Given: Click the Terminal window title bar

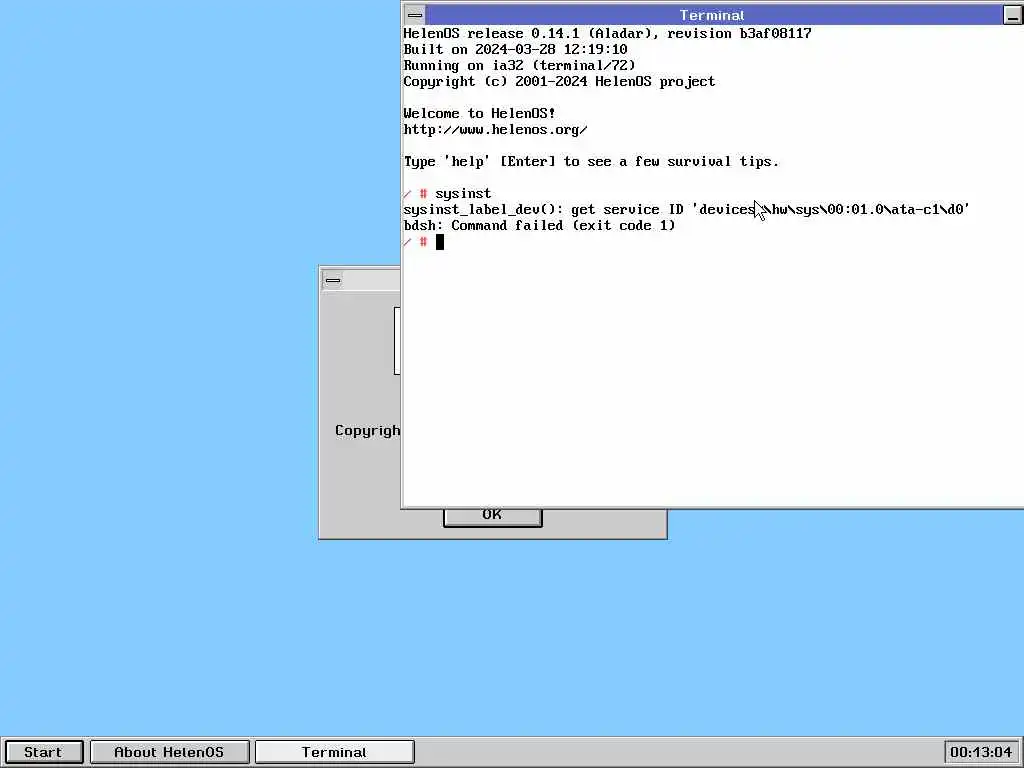Looking at the screenshot, I should pos(713,15).
